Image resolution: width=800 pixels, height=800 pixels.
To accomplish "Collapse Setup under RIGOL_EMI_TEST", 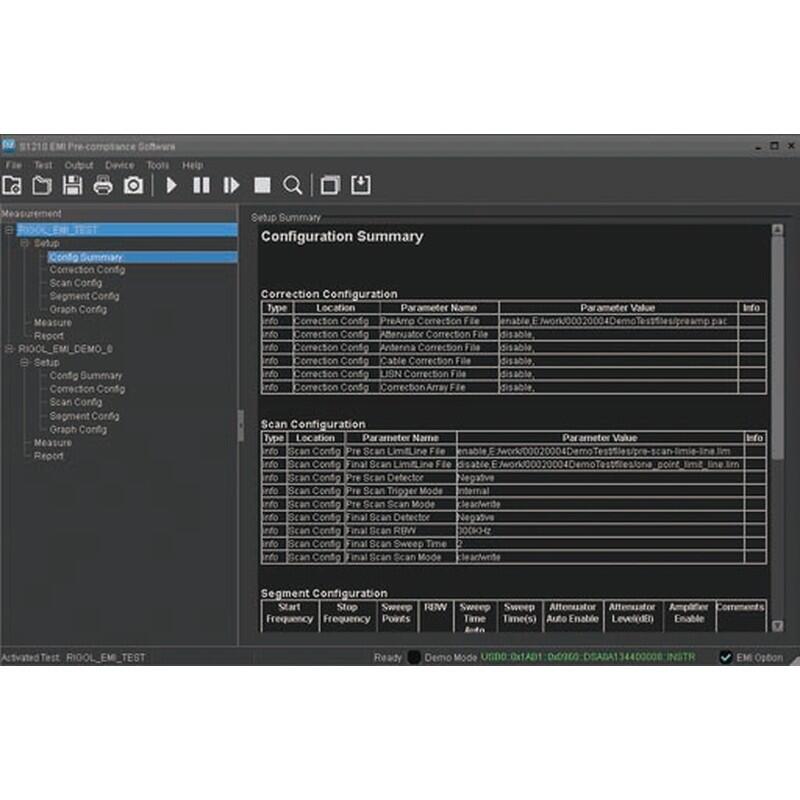I will 26,243.
